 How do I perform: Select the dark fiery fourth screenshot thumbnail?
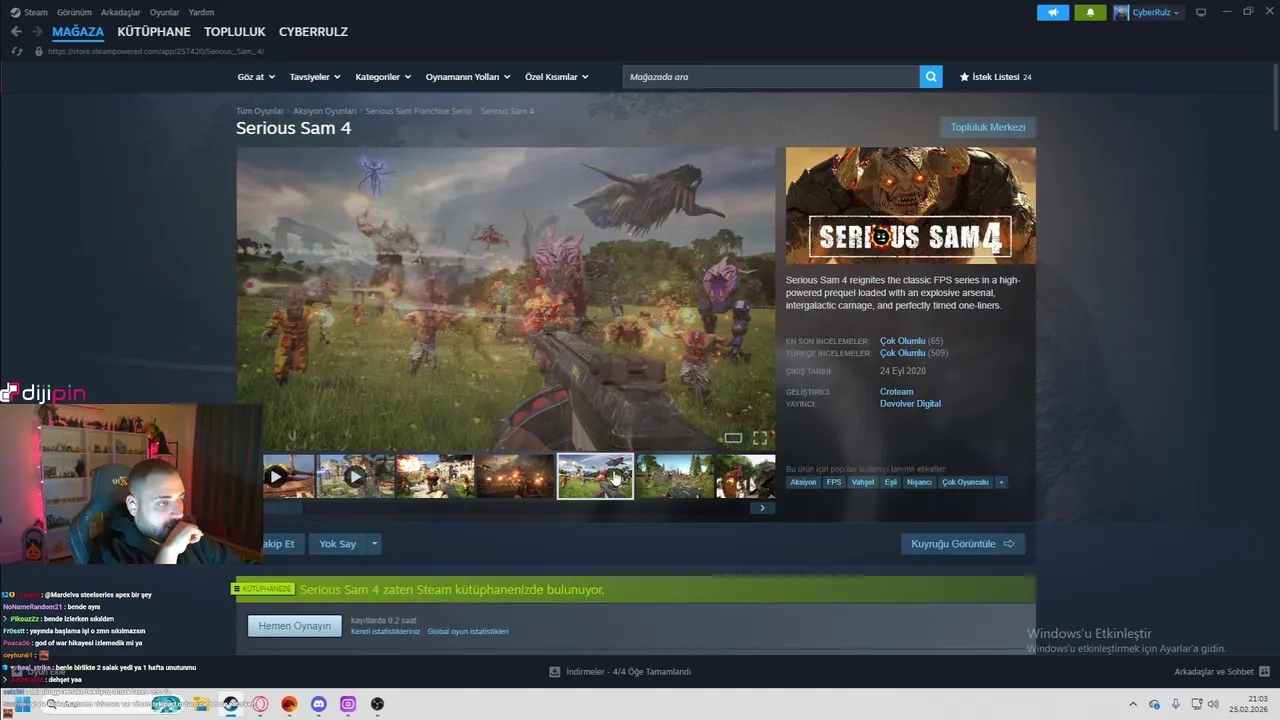pos(515,476)
